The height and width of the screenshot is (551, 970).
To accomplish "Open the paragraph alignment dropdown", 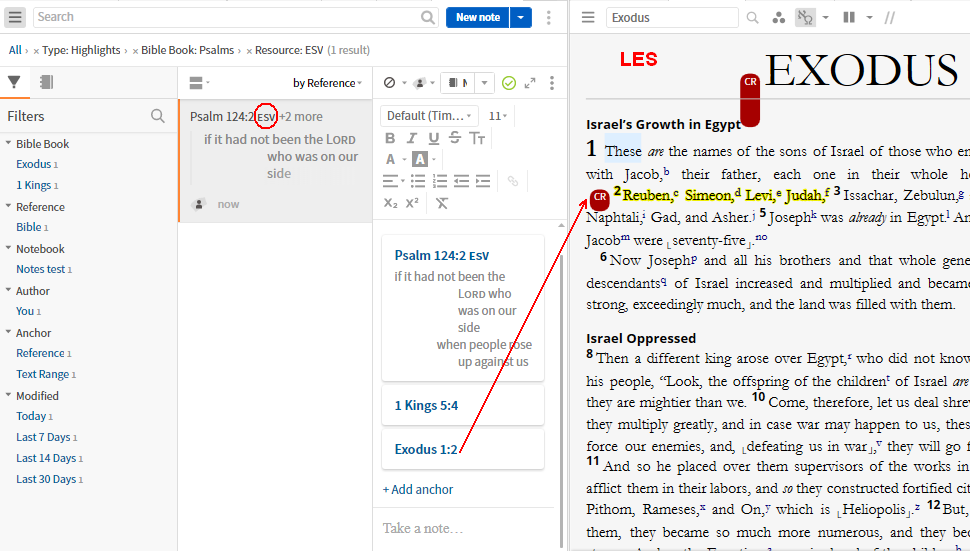I will point(393,181).
